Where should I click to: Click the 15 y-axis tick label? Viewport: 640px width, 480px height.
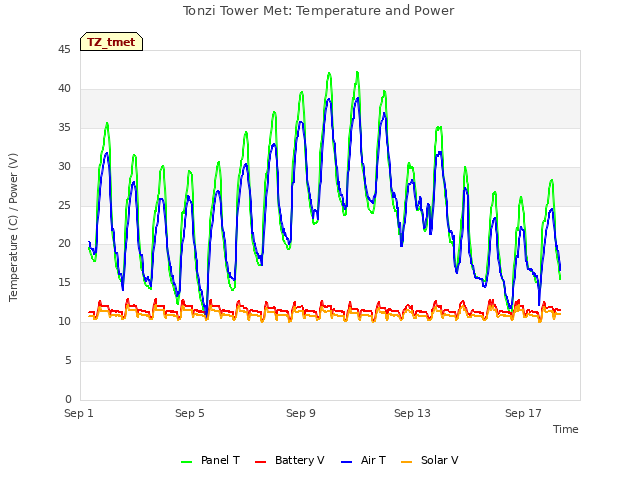(64, 282)
